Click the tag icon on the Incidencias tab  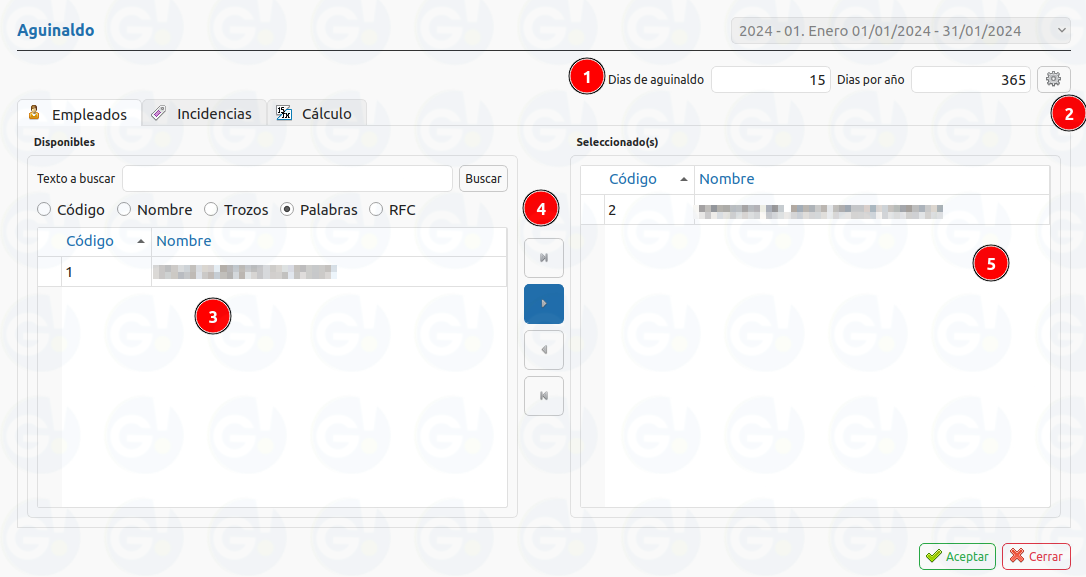coord(158,113)
